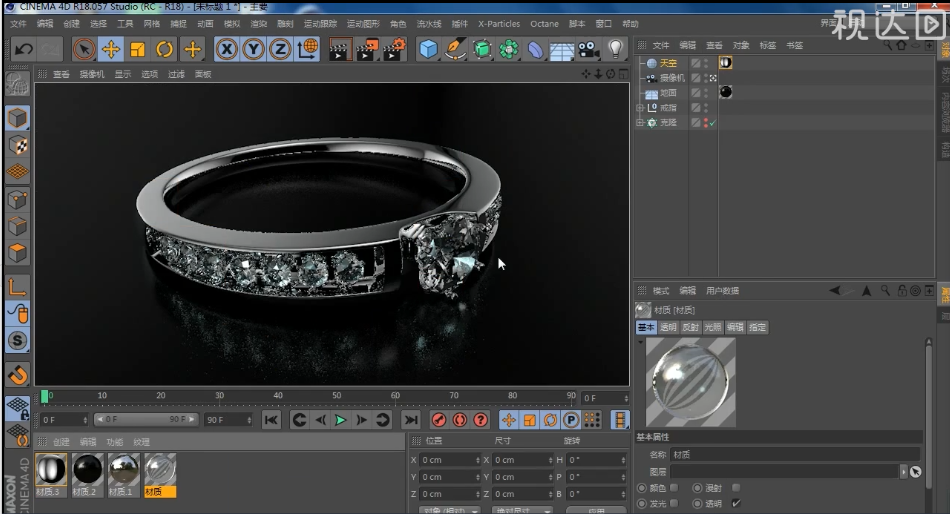
Task: Click the Axis L-shaped icon
Action: (x=18, y=287)
